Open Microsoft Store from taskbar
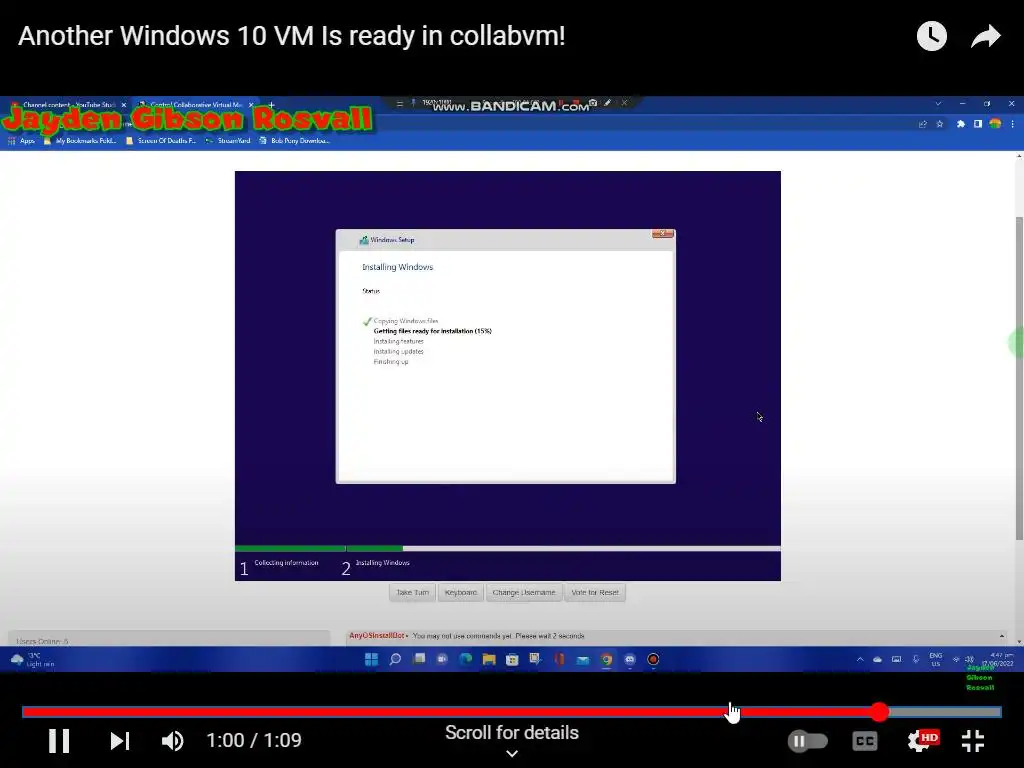Viewport: 1024px width, 768px height. click(512, 660)
